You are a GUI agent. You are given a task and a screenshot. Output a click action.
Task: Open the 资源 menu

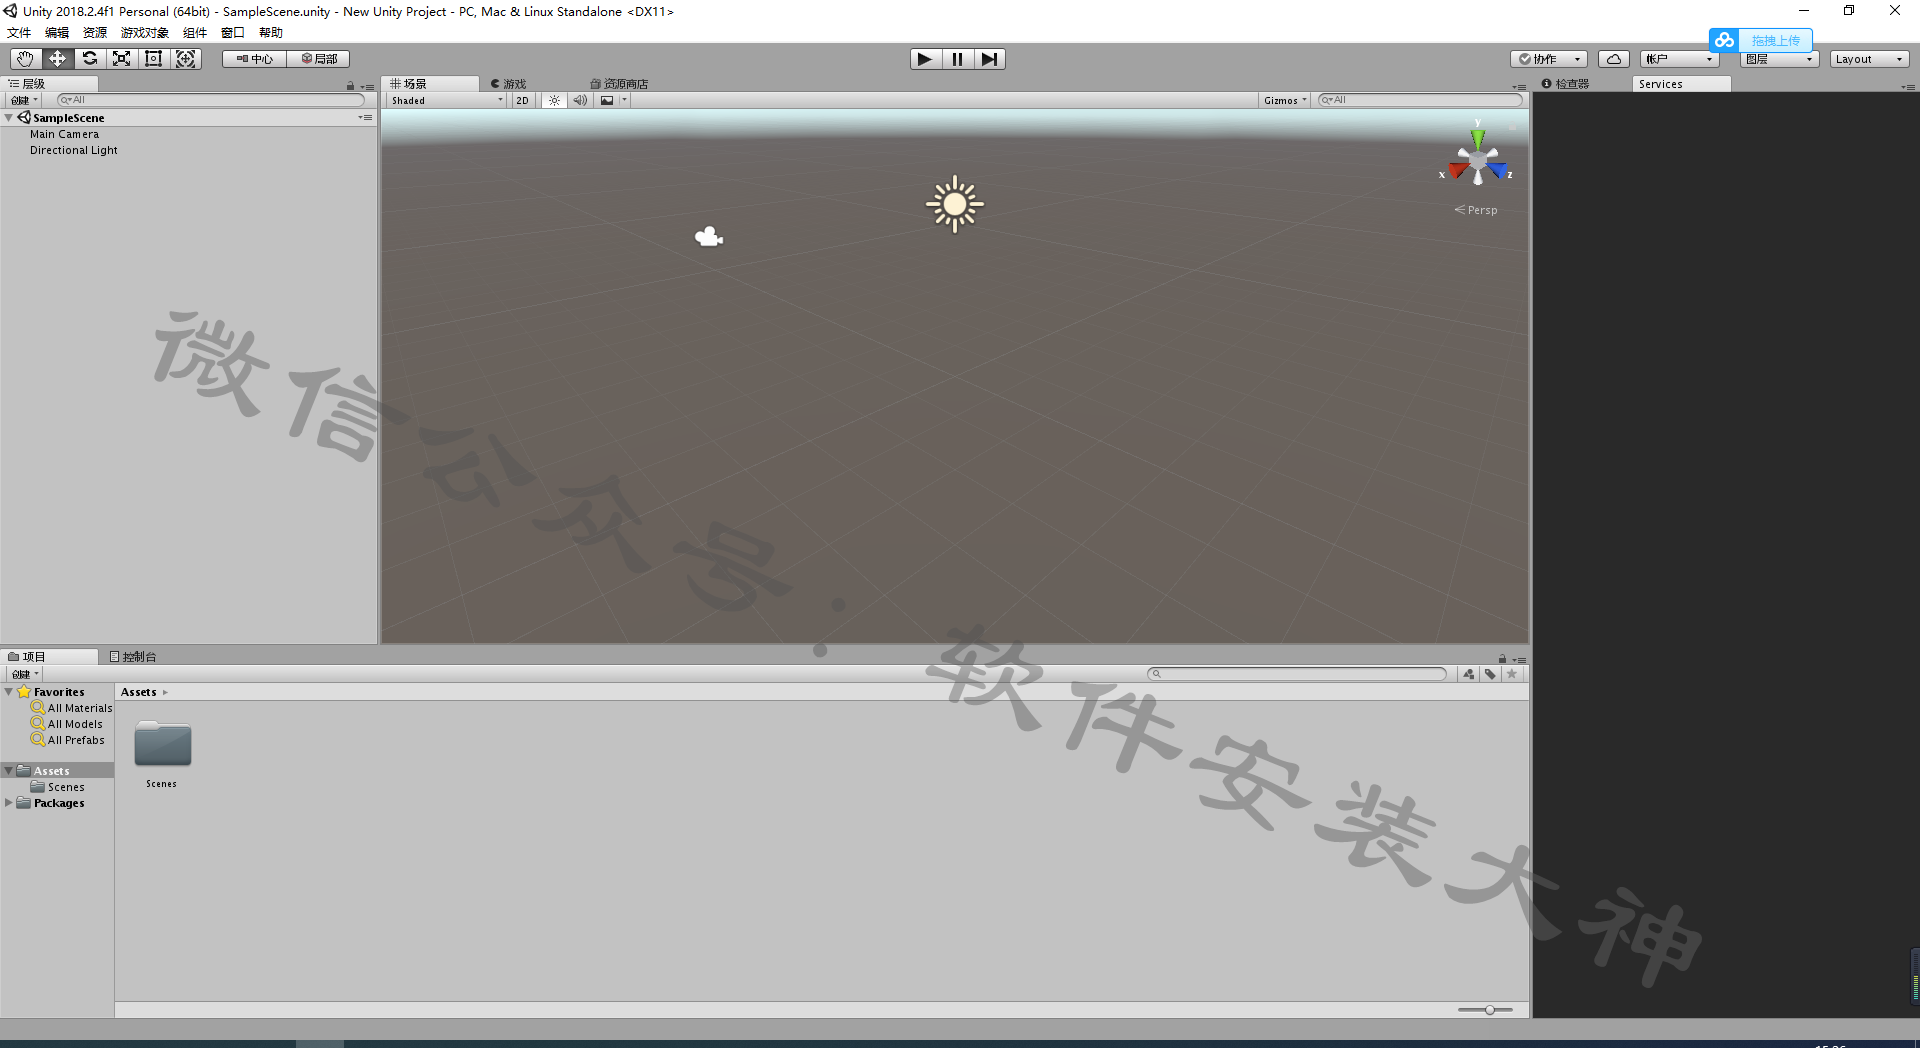pyautogui.click(x=95, y=32)
